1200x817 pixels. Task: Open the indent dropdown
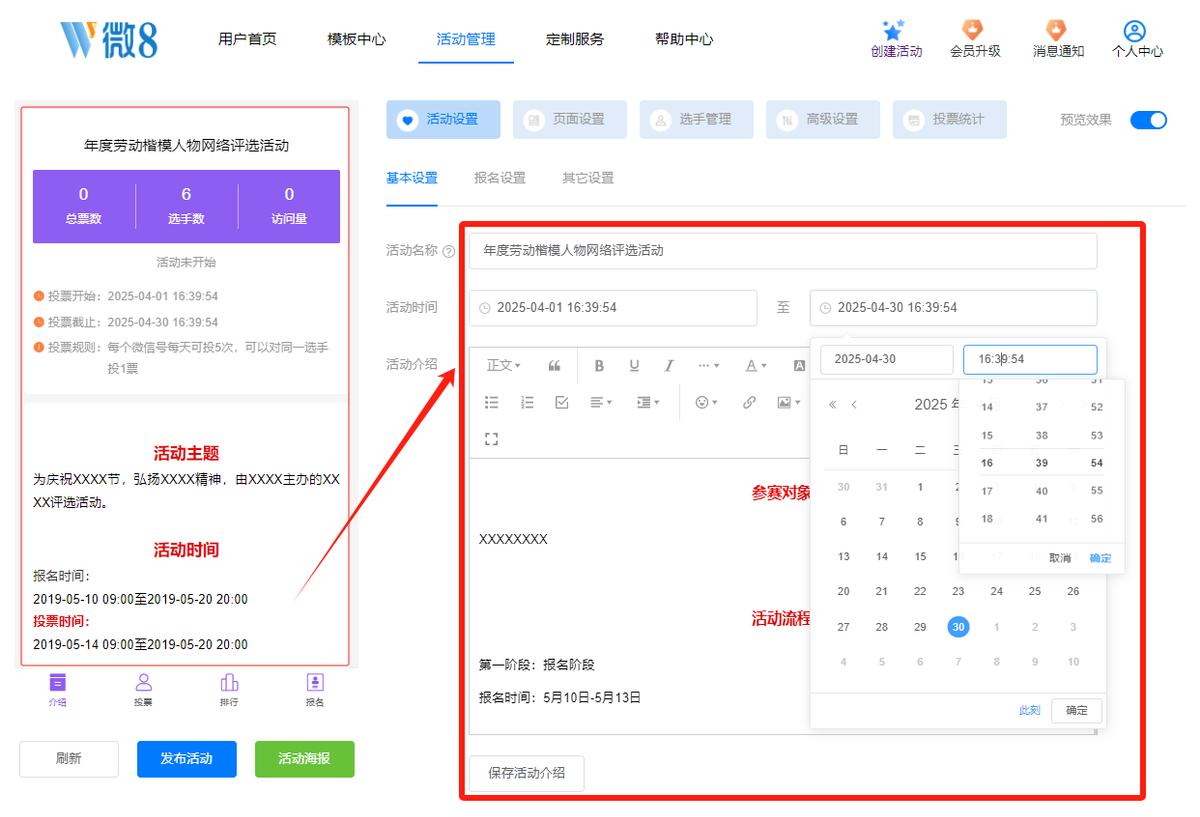pyautogui.click(x=648, y=402)
